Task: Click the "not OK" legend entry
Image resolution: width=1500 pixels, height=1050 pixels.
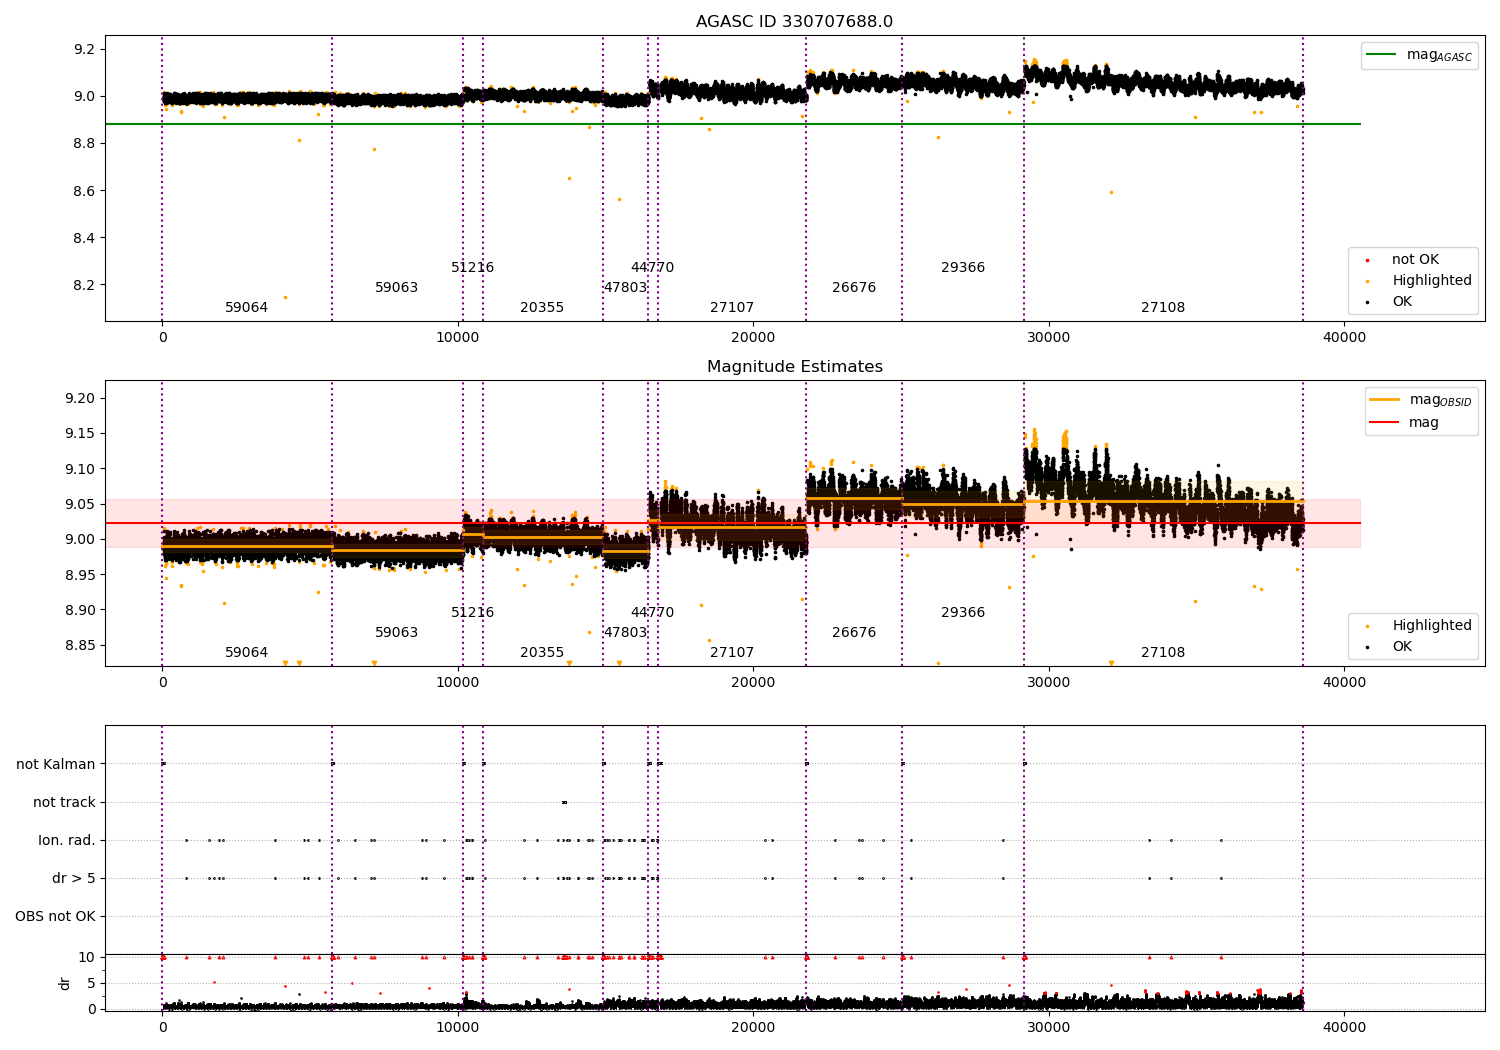Action: click(1403, 260)
